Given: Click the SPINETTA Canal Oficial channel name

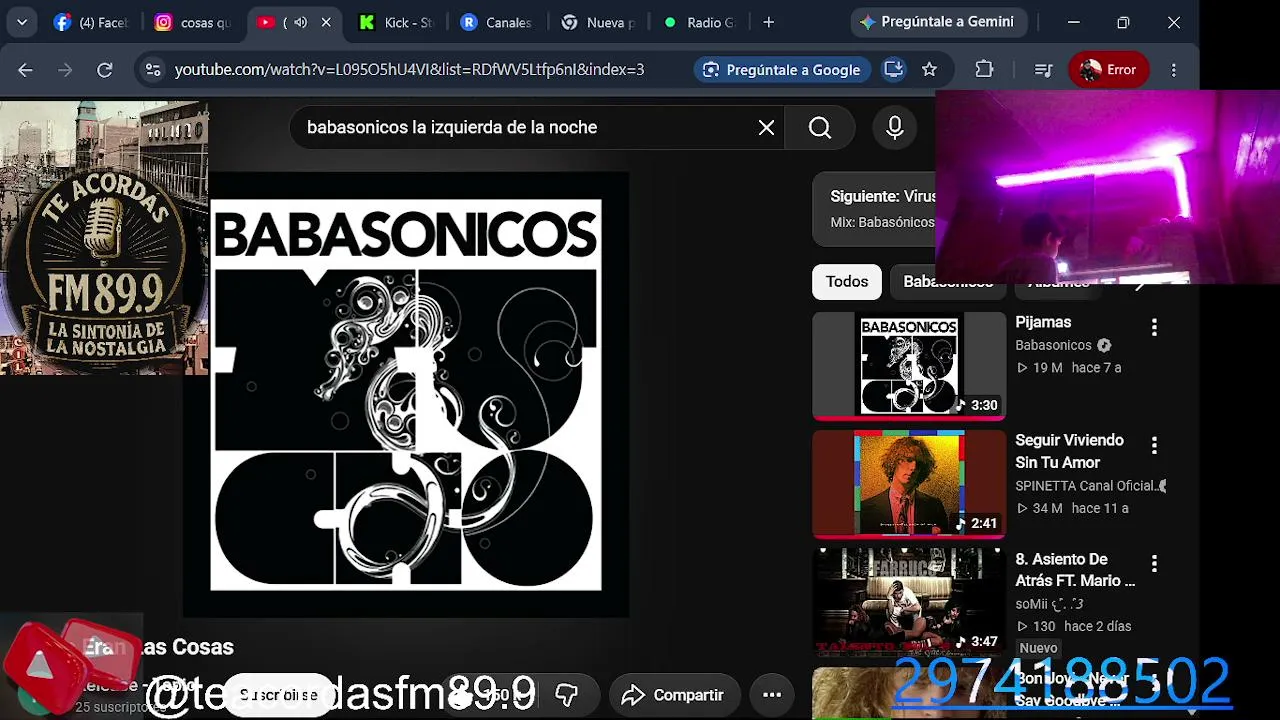Looking at the screenshot, I should pyautogui.click(x=1086, y=486).
